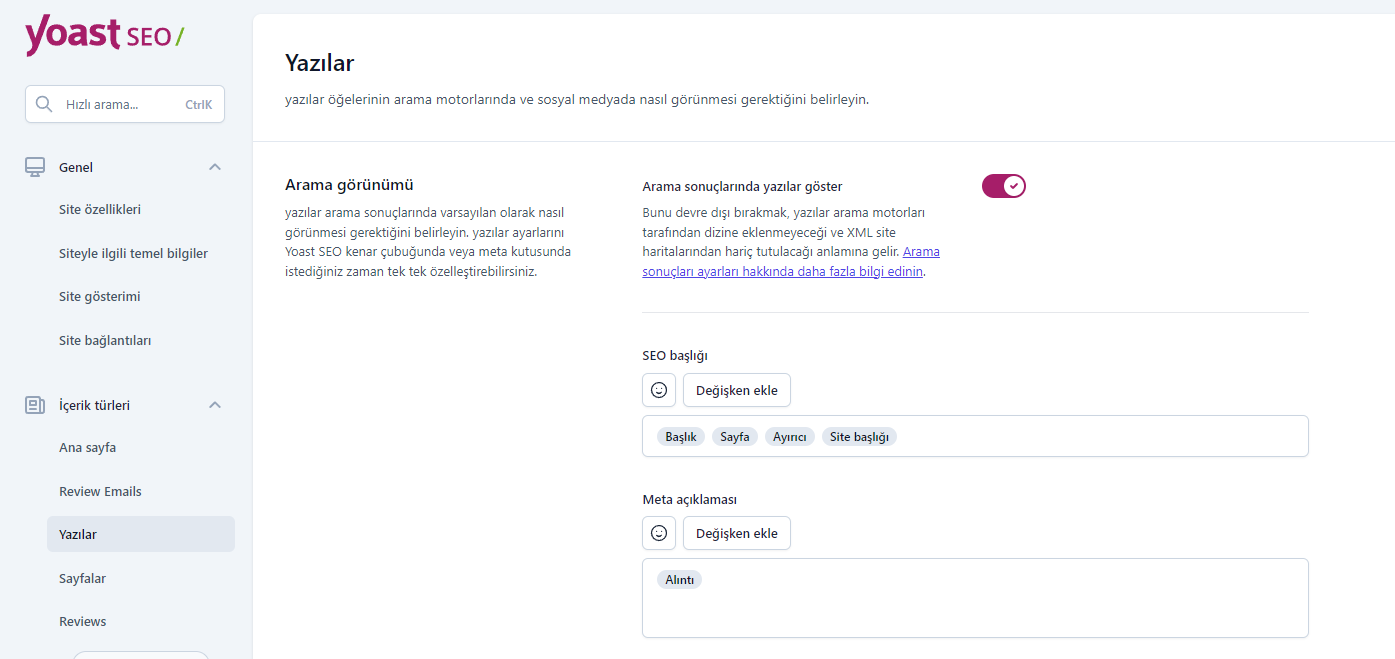This screenshot has height=659, width=1395.
Task: Click the magnifier icon in quick search
Action: (44, 104)
